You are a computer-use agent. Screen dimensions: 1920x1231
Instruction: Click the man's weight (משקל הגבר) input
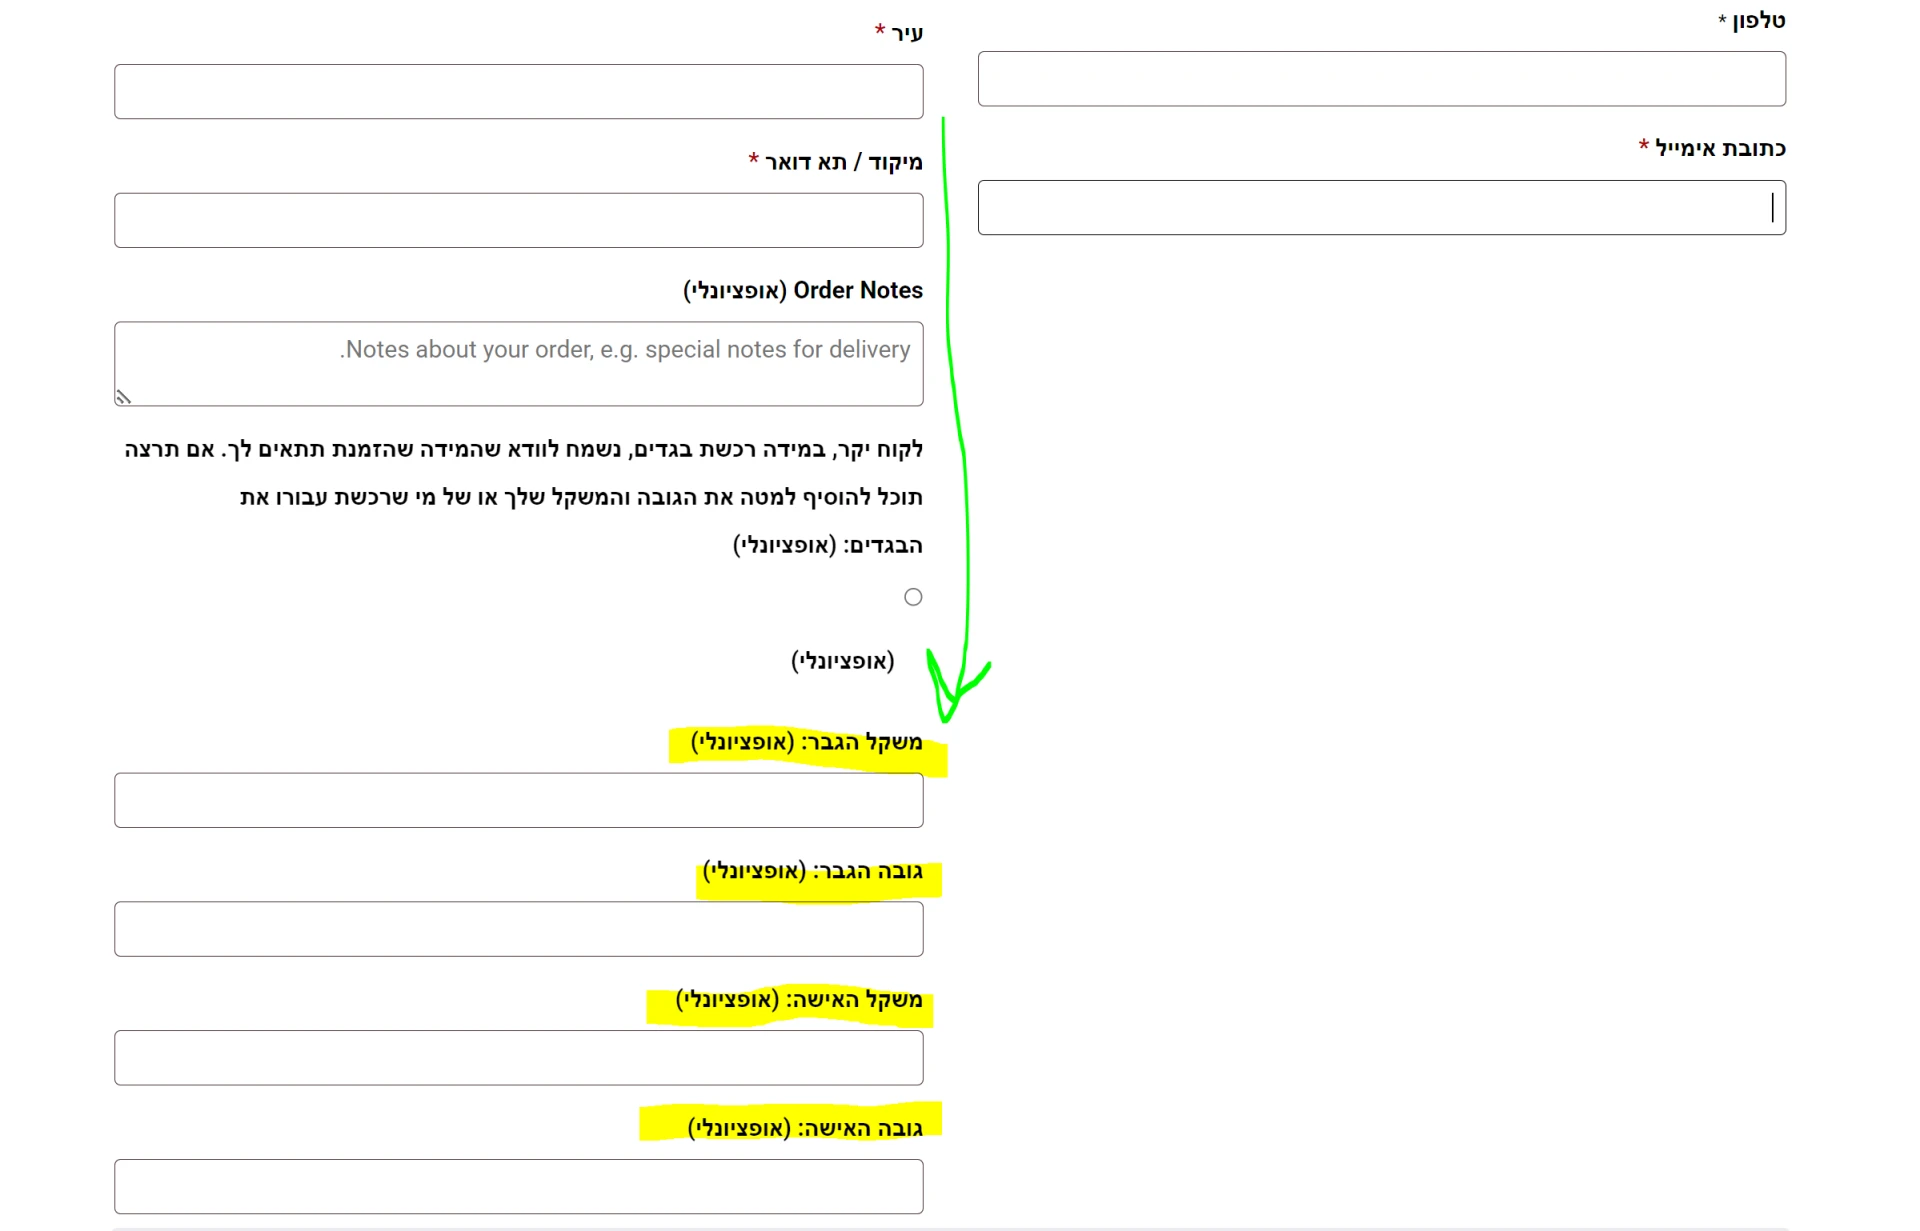point(518,800)
